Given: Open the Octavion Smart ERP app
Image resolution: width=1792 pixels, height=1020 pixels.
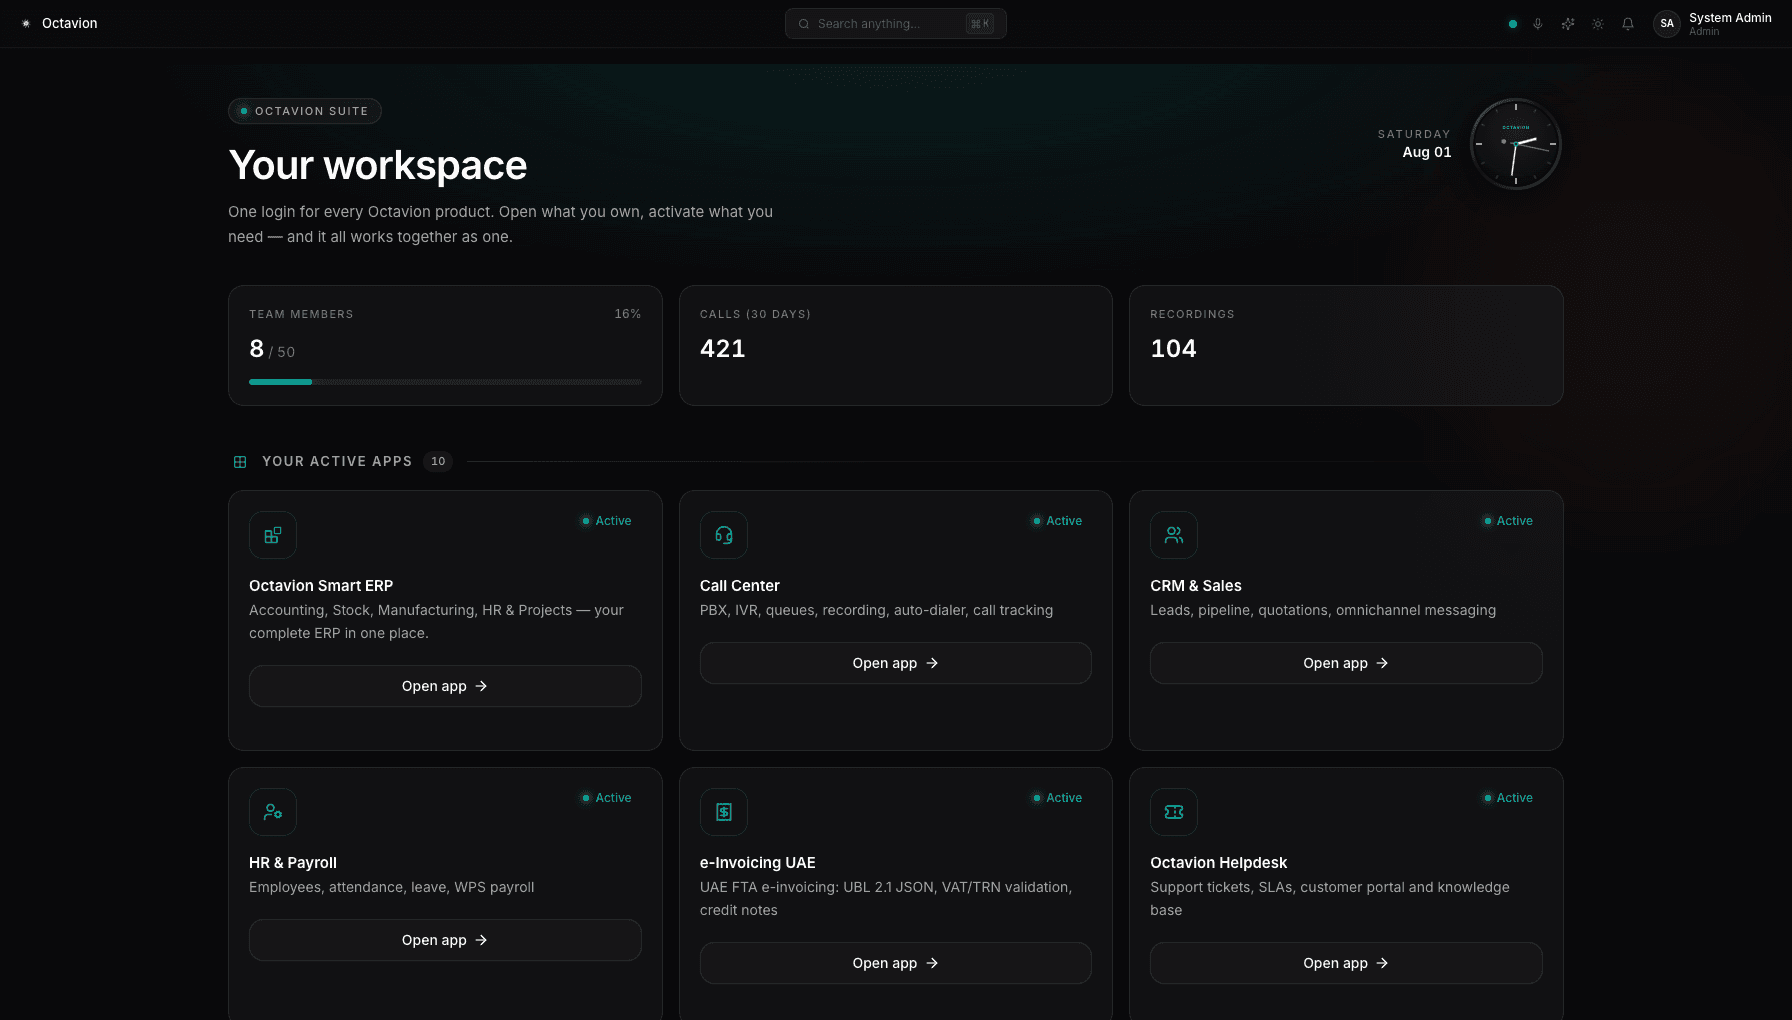Looking at the screenshot, I should [x=445, y=686].
